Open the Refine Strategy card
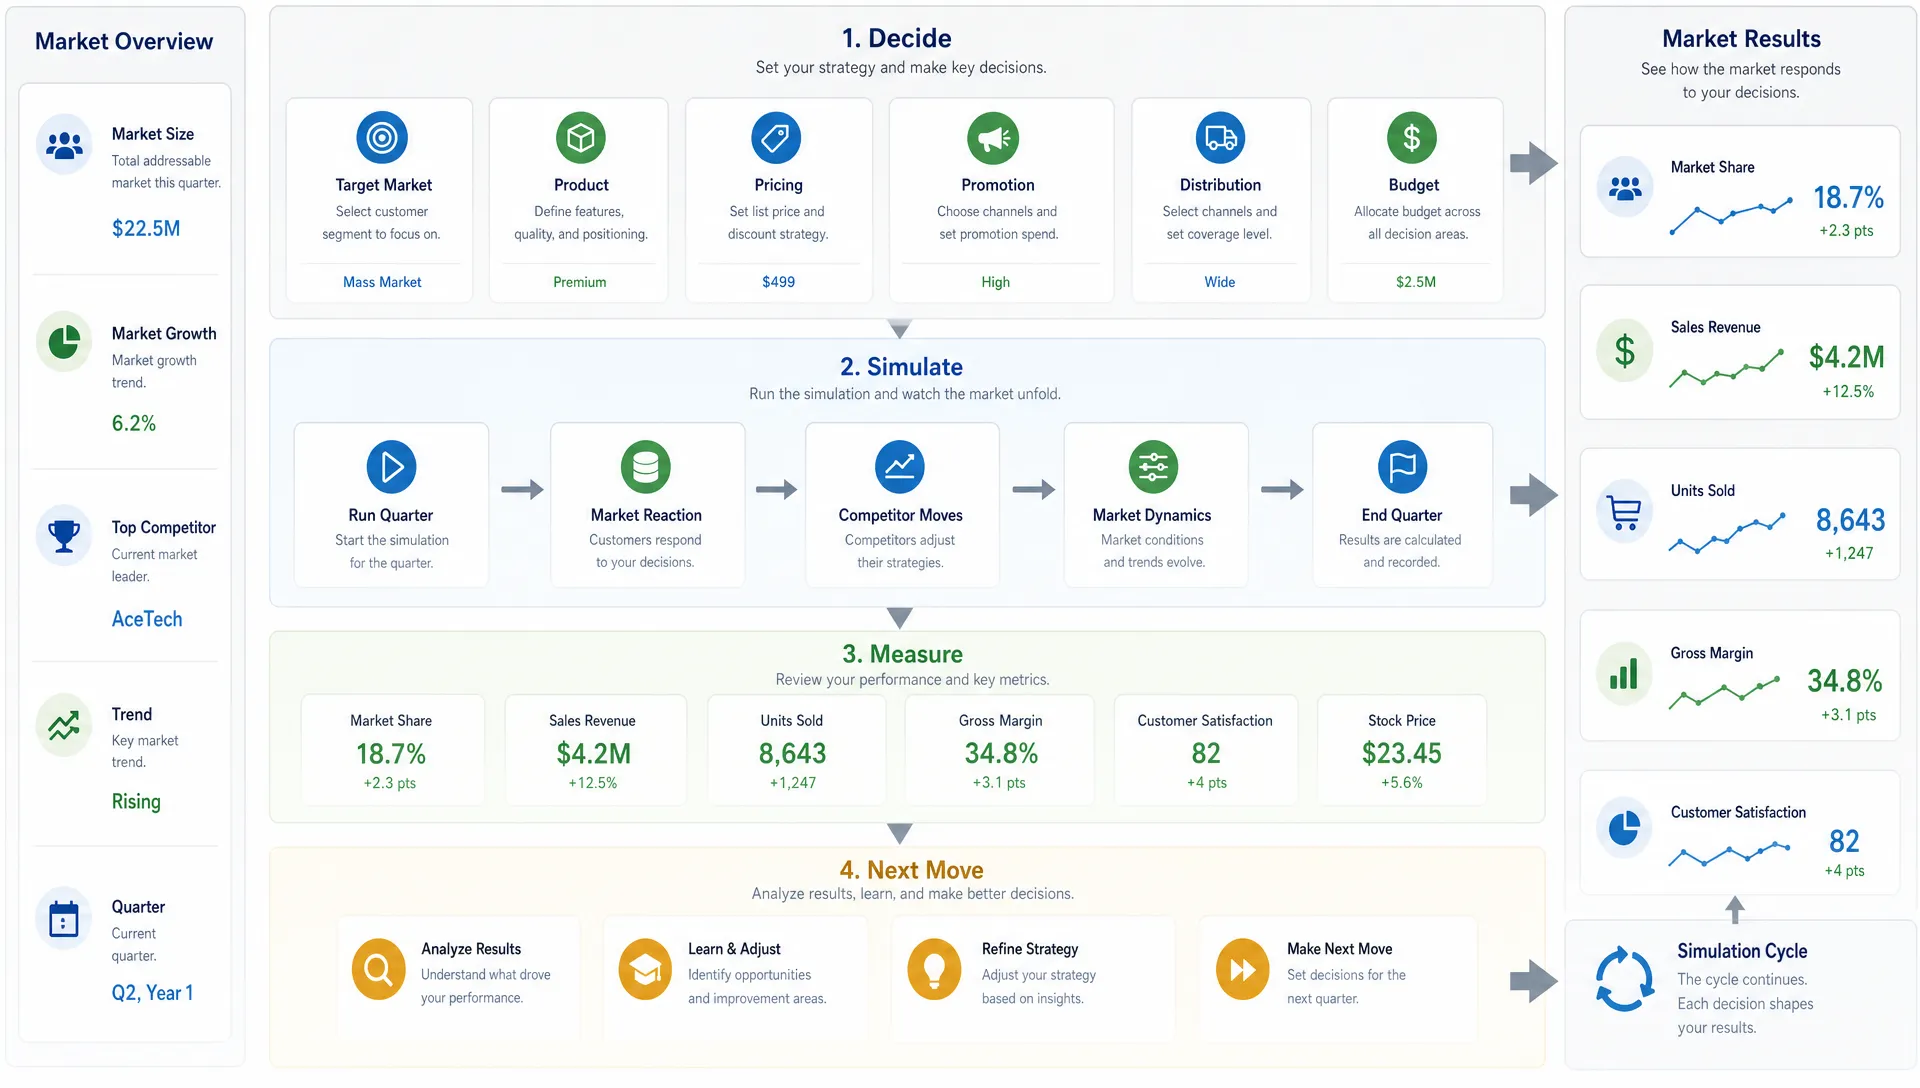Screen dimensions: 1920x1088 1034,973
